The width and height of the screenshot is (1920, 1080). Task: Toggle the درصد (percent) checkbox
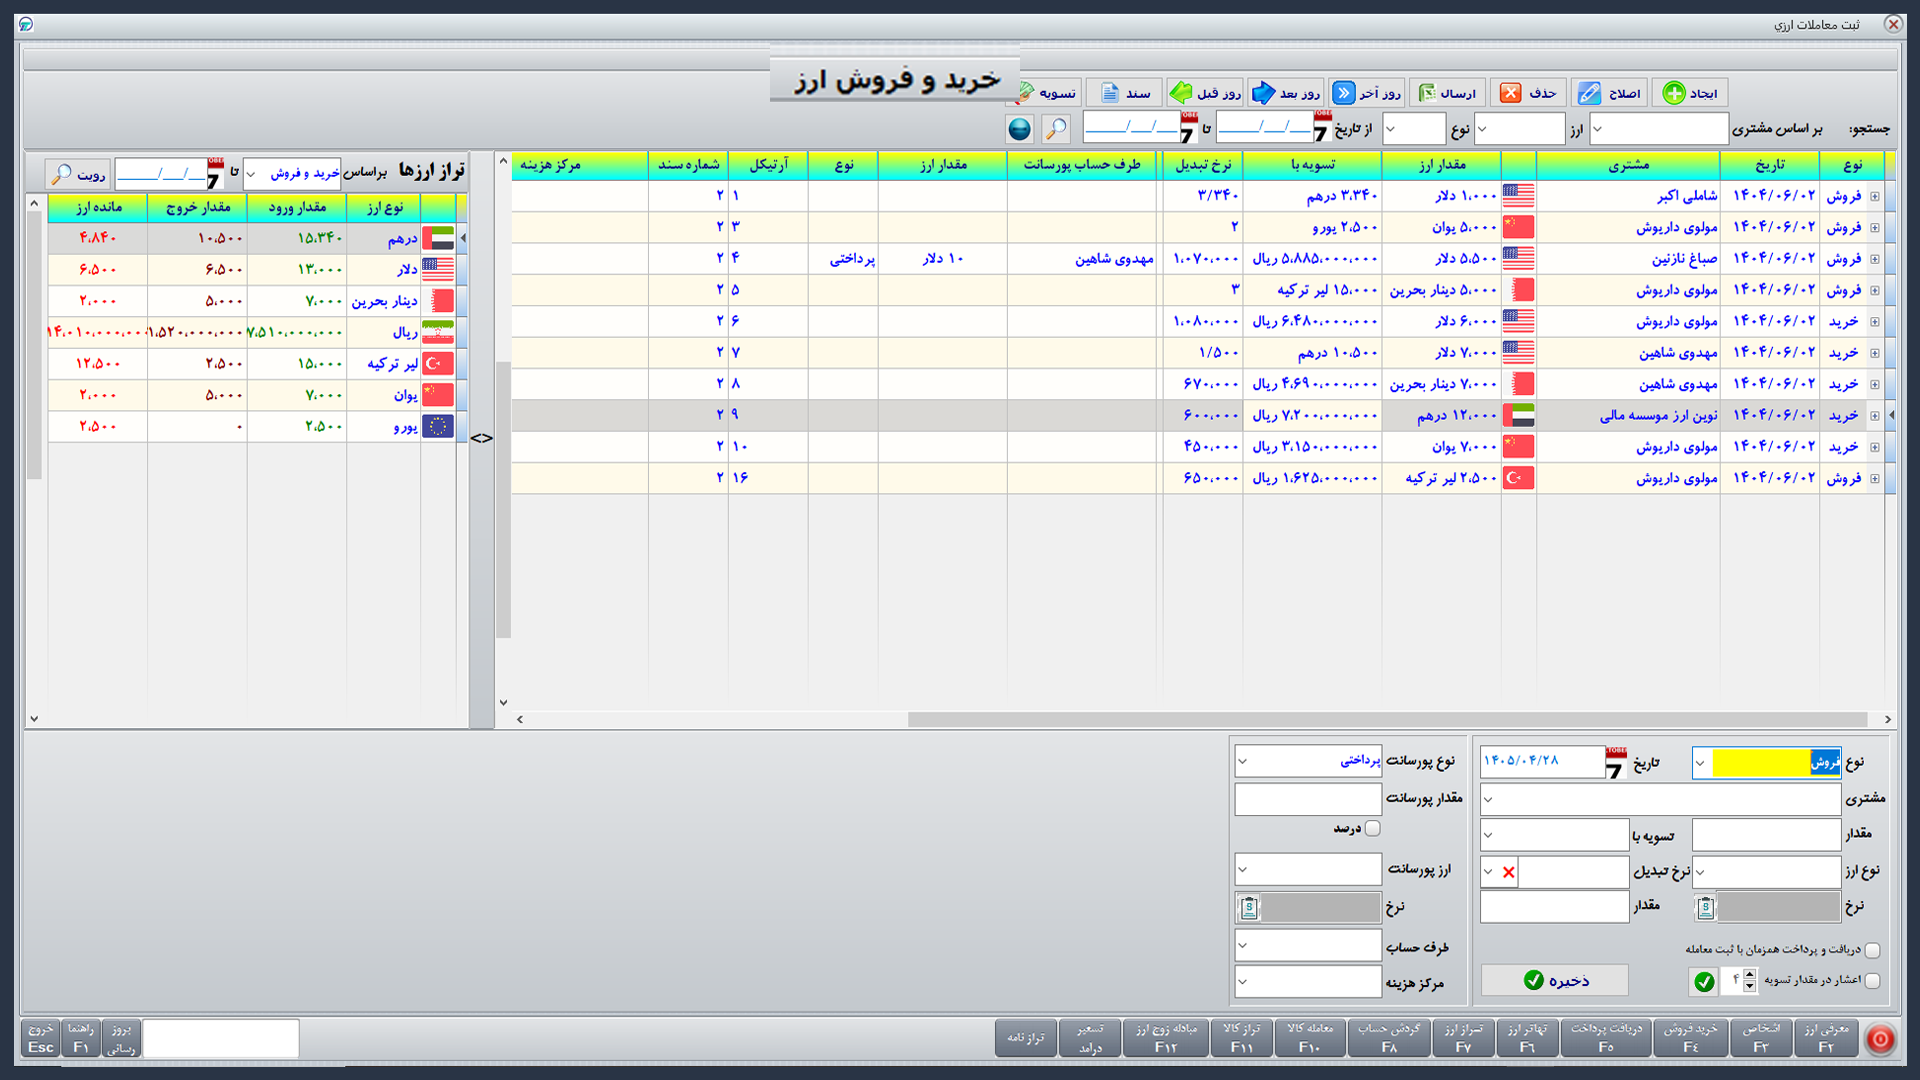[x=1373, y=828]
